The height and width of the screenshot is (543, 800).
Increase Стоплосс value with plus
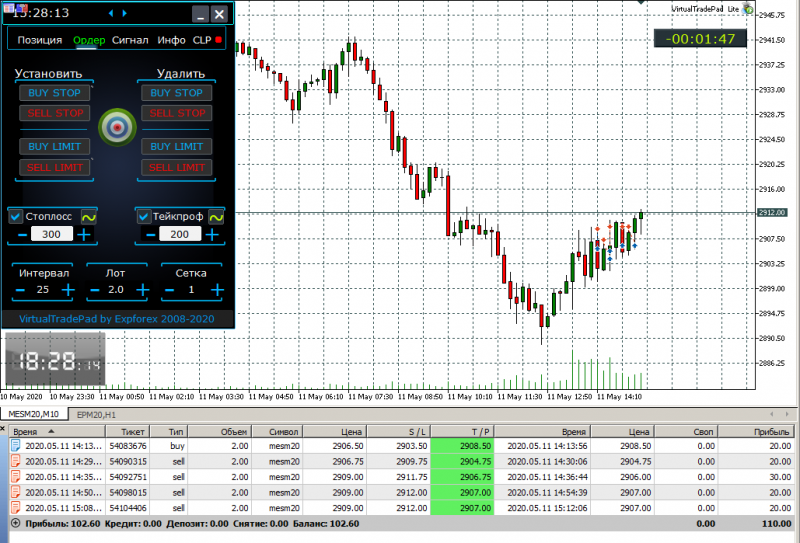click(84, 235)
